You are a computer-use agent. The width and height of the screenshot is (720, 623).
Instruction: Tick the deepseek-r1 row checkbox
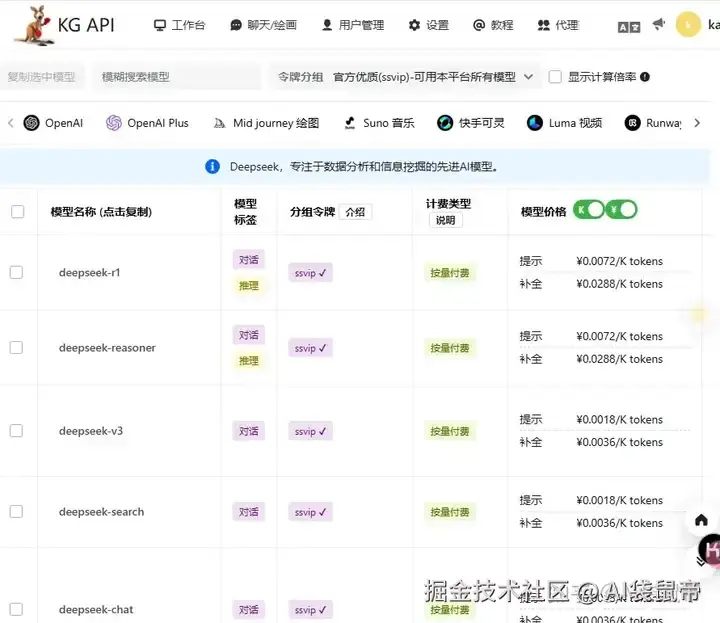coord(17,272)
